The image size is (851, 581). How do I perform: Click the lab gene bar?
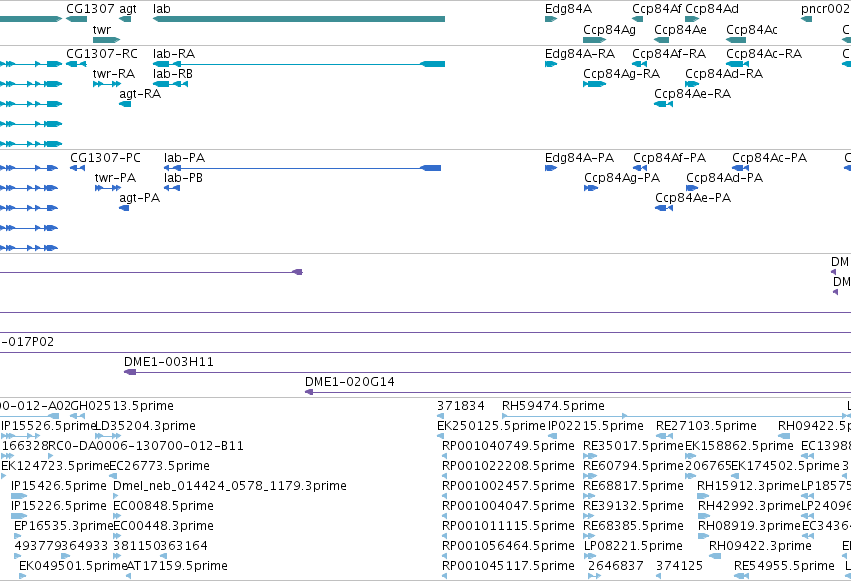tap(299, 19)
